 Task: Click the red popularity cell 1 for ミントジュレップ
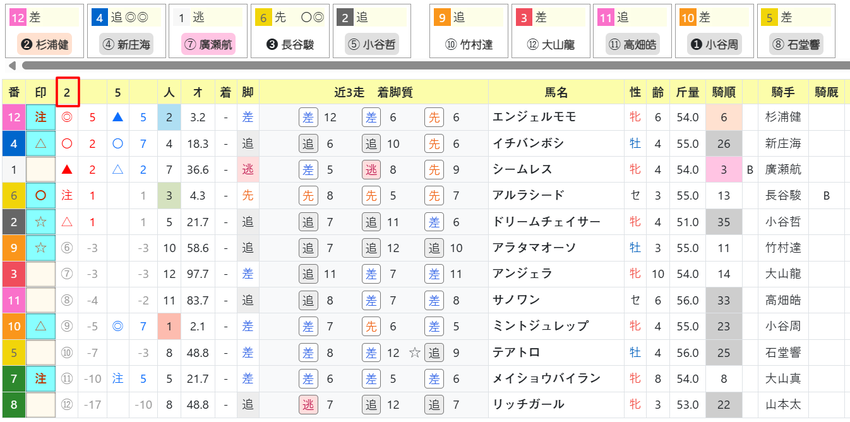(169, 326)
